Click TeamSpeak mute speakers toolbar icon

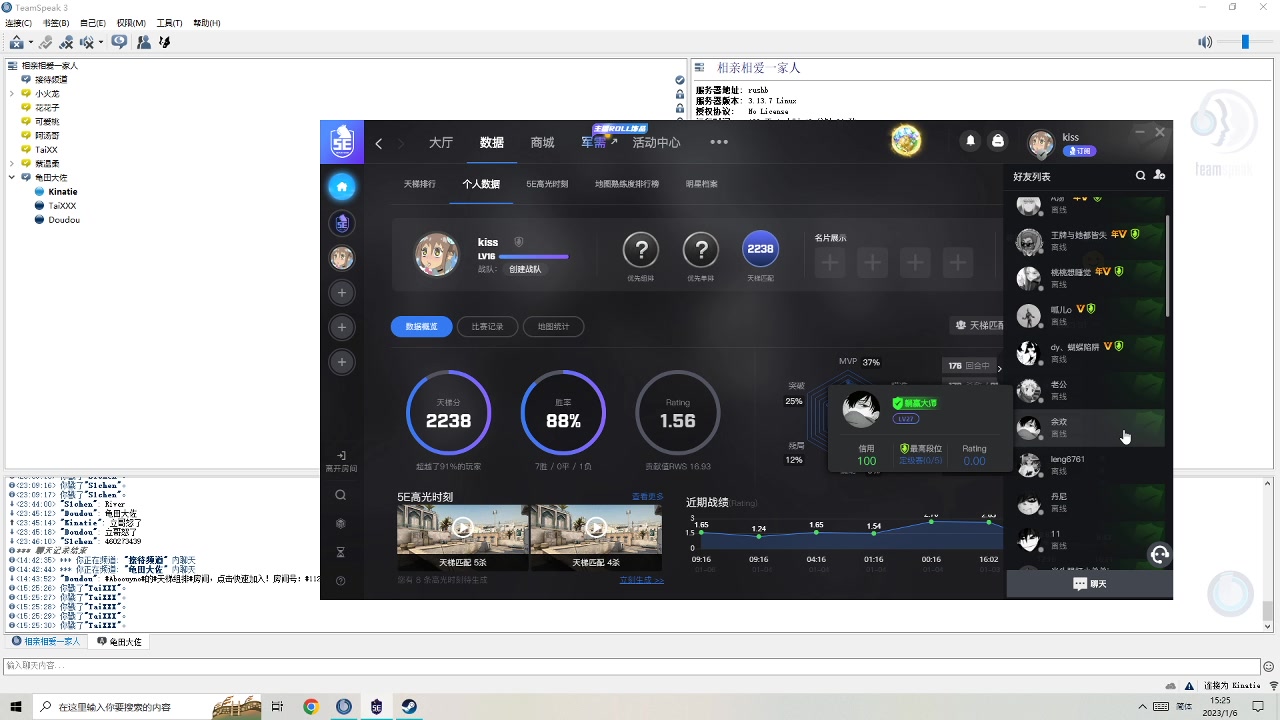tap(88, 42)
